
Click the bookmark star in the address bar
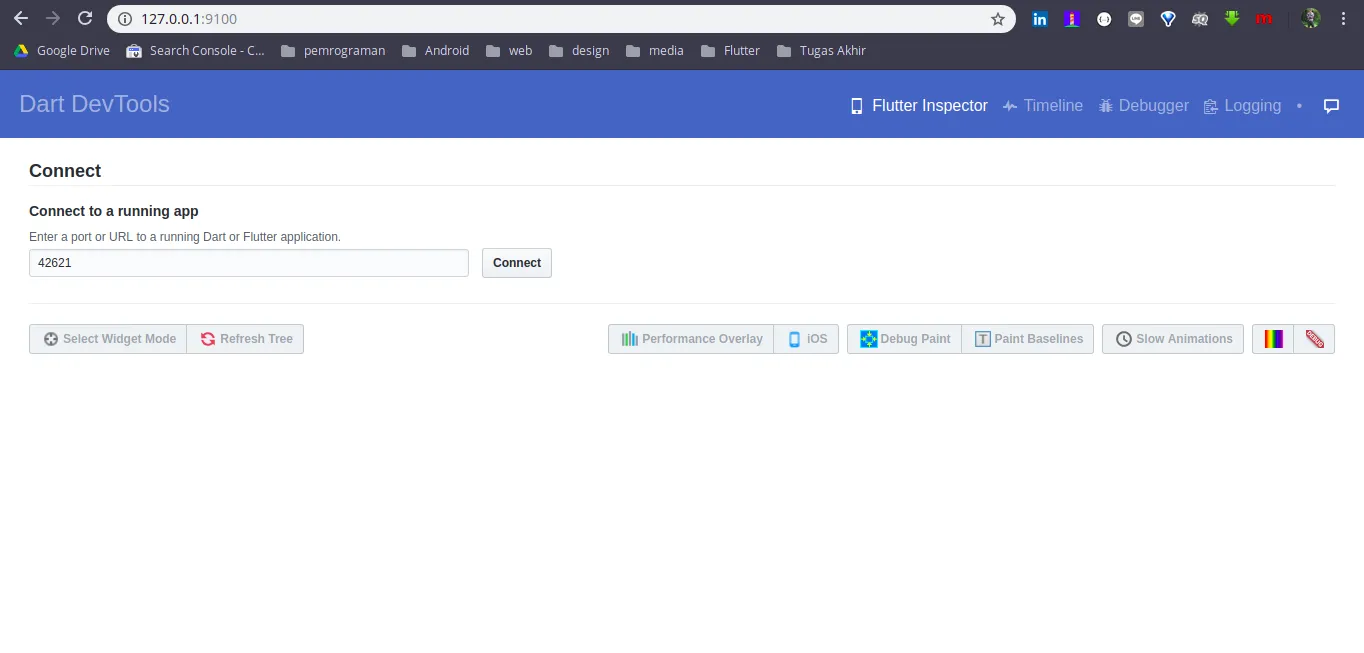997,18
